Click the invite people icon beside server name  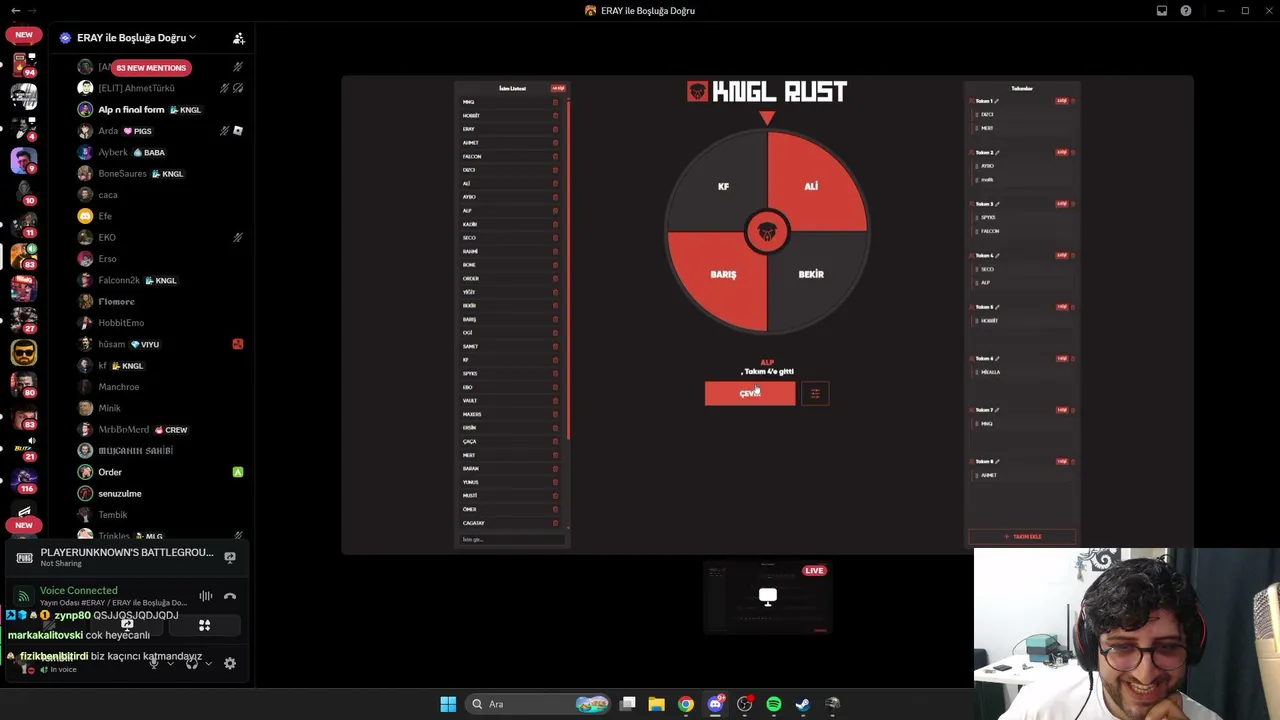point(239,38)
